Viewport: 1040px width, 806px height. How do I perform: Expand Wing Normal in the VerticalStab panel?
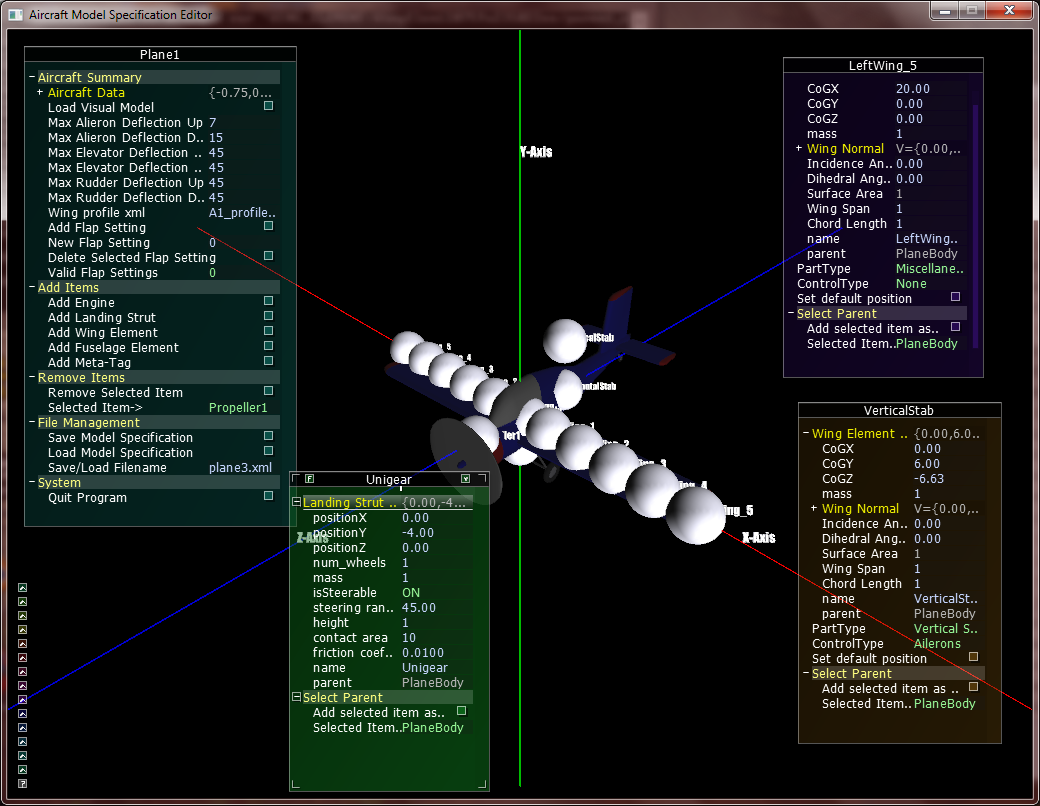pyautogui.click(x=812, y=508)
